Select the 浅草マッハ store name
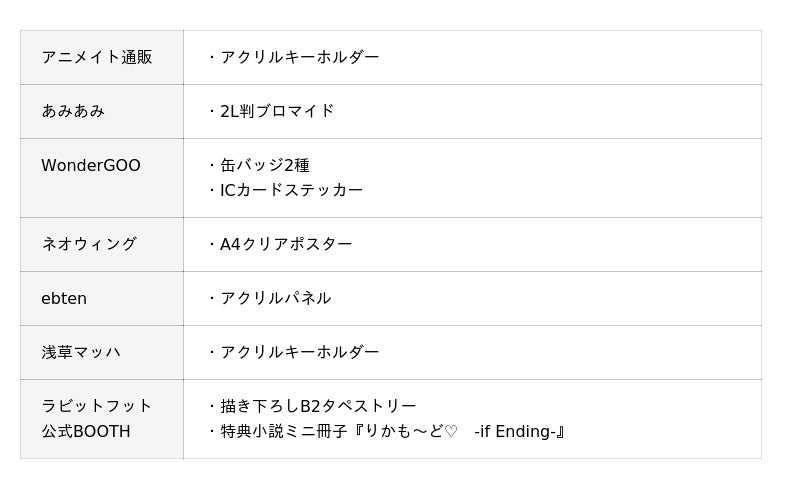800x489 pixels. coord(81,352)
